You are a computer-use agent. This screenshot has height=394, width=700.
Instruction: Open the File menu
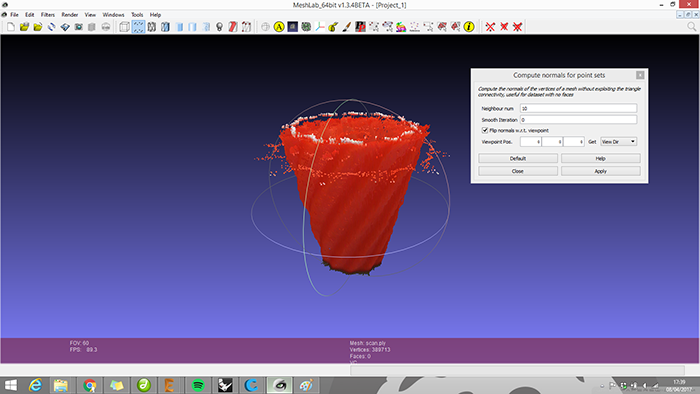click(14, 15)
